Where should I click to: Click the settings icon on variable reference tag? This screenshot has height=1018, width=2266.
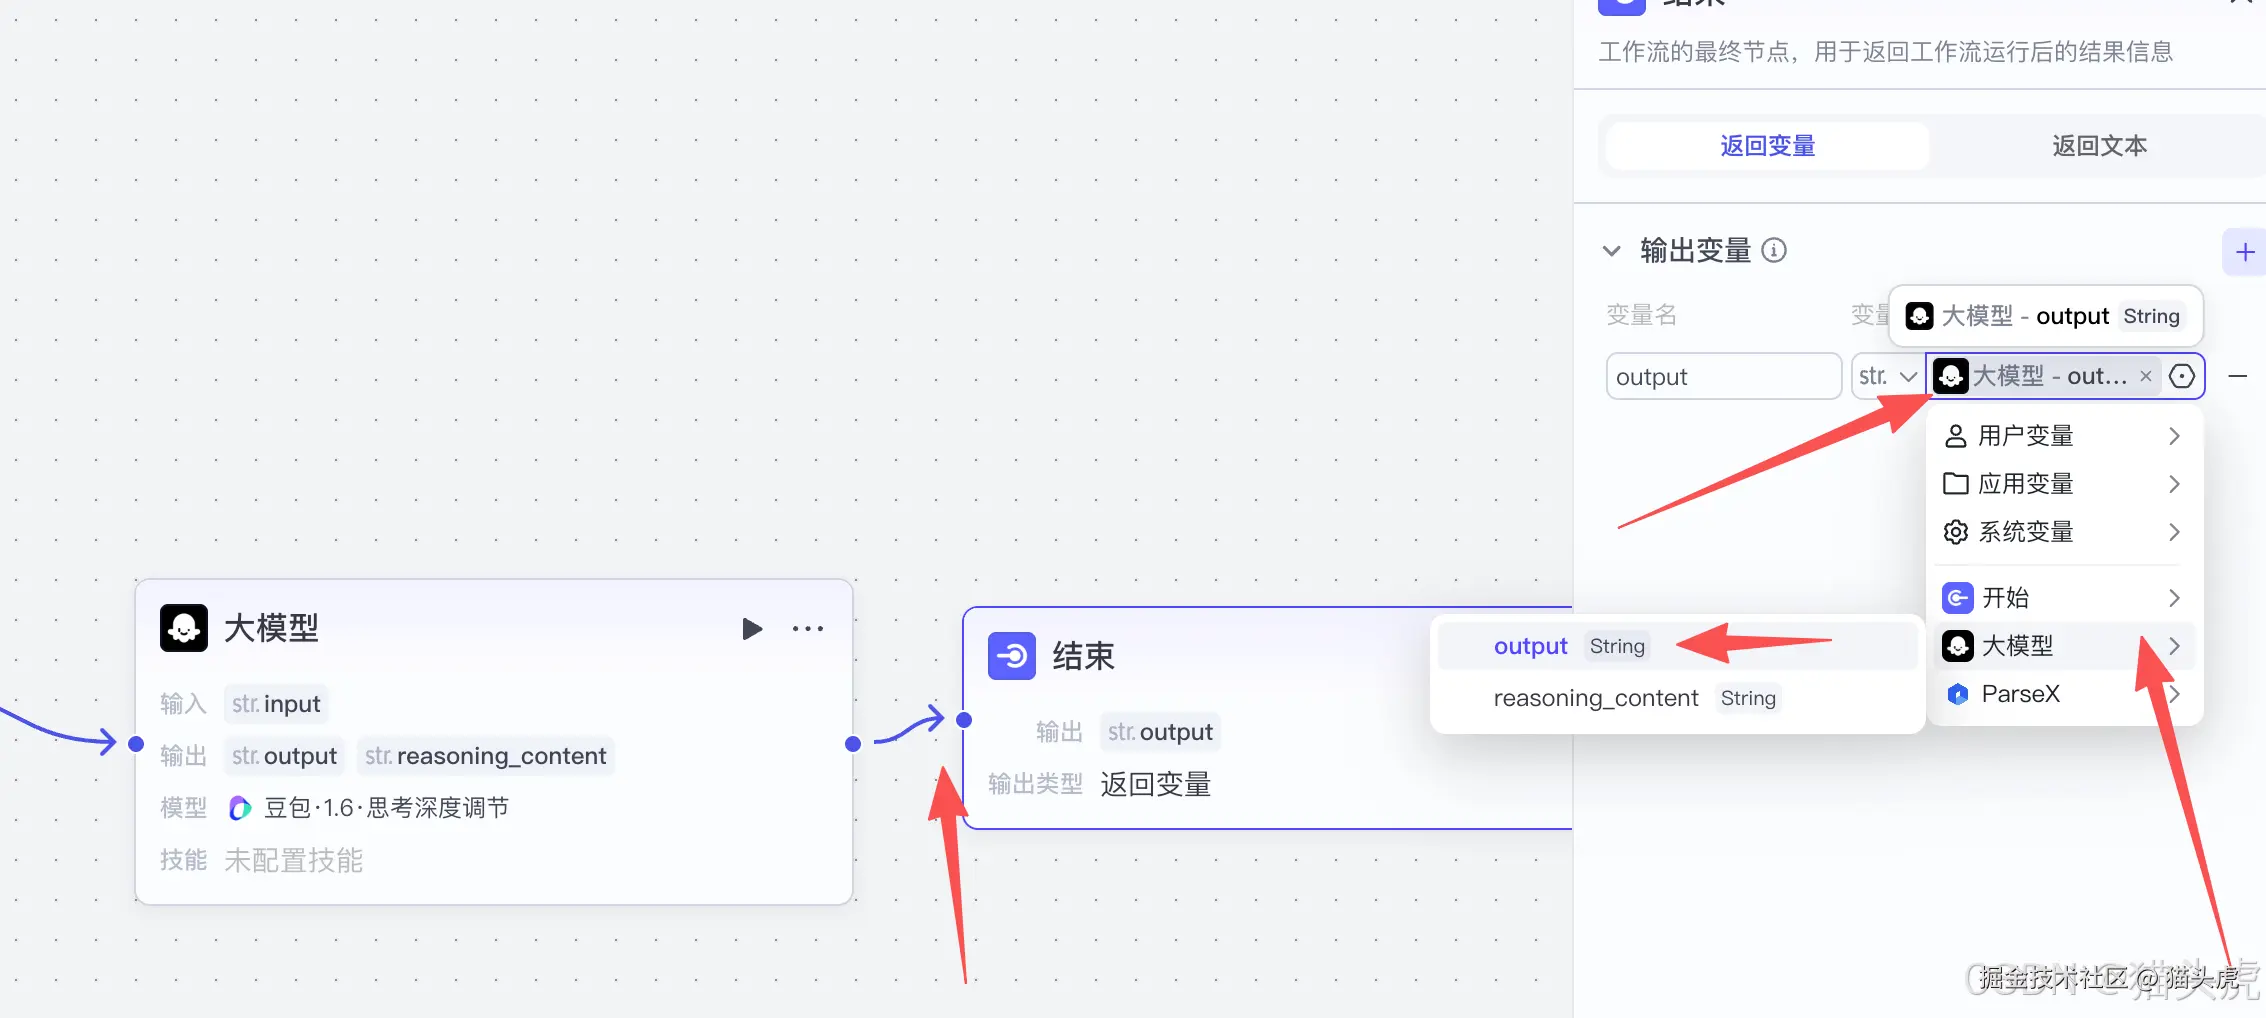pyautogui.click(x=2182, y=376)
